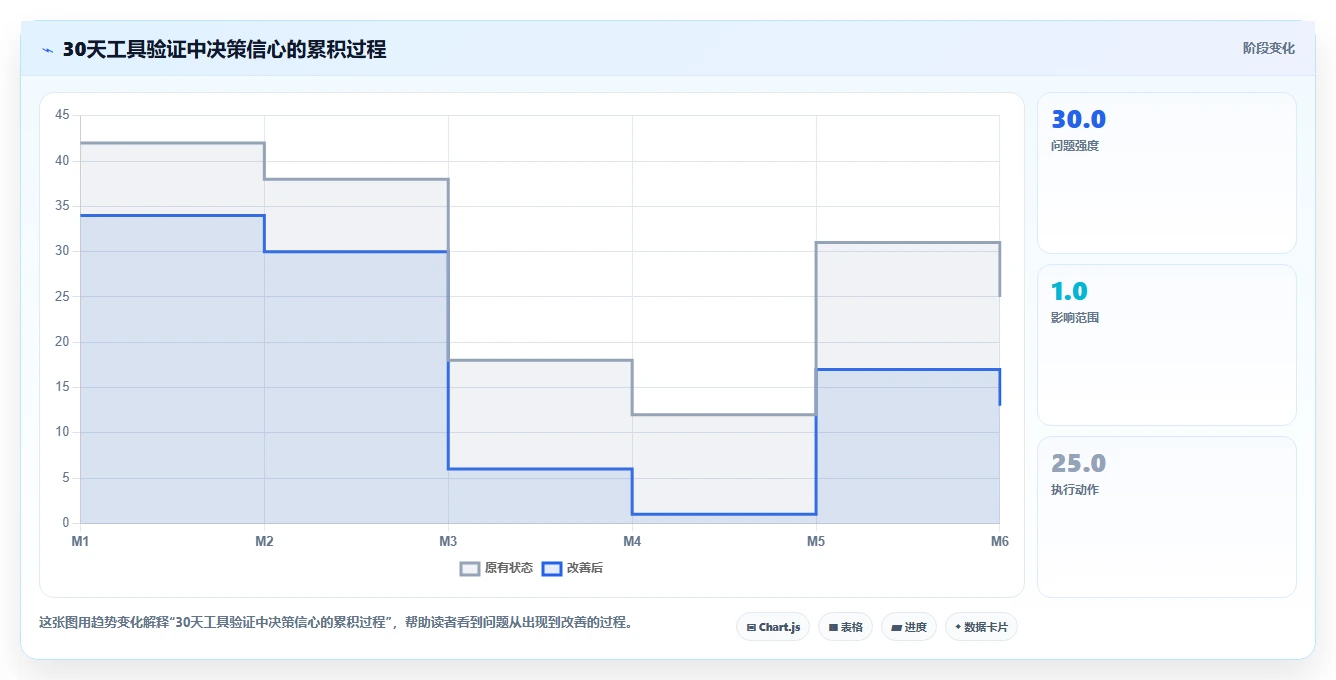The width and height of the screenshot is (1336, 680).
Task: Click the 阶段变化 label in header
Action: pyautogui.click(x=1268, y=48)
